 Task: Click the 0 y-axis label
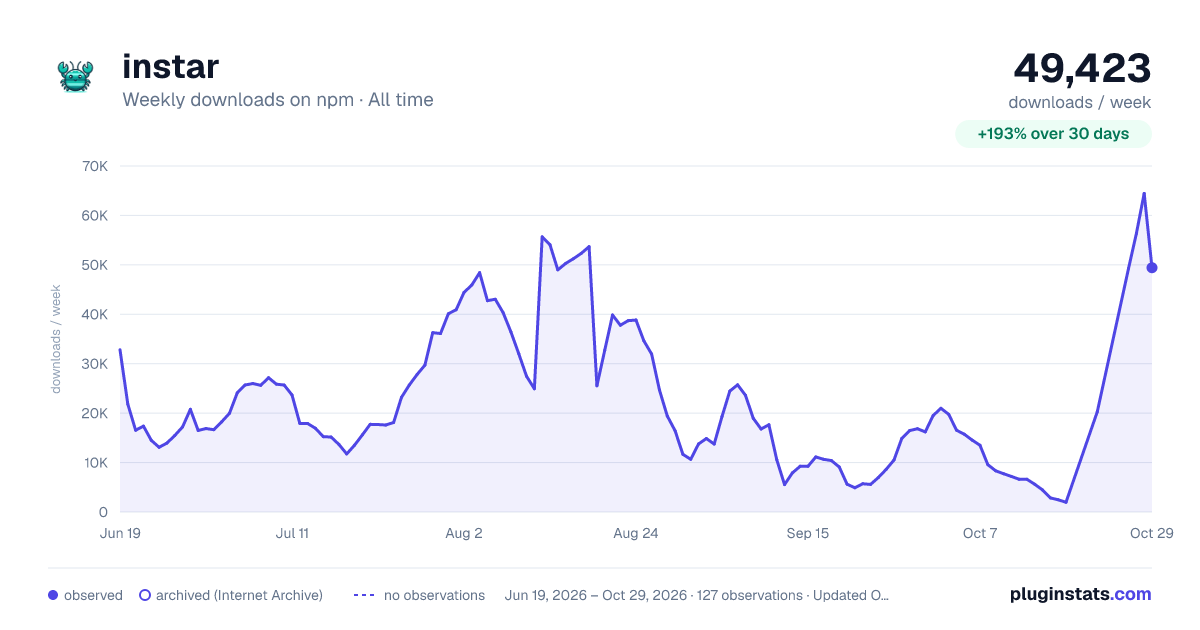coord(103,512)
